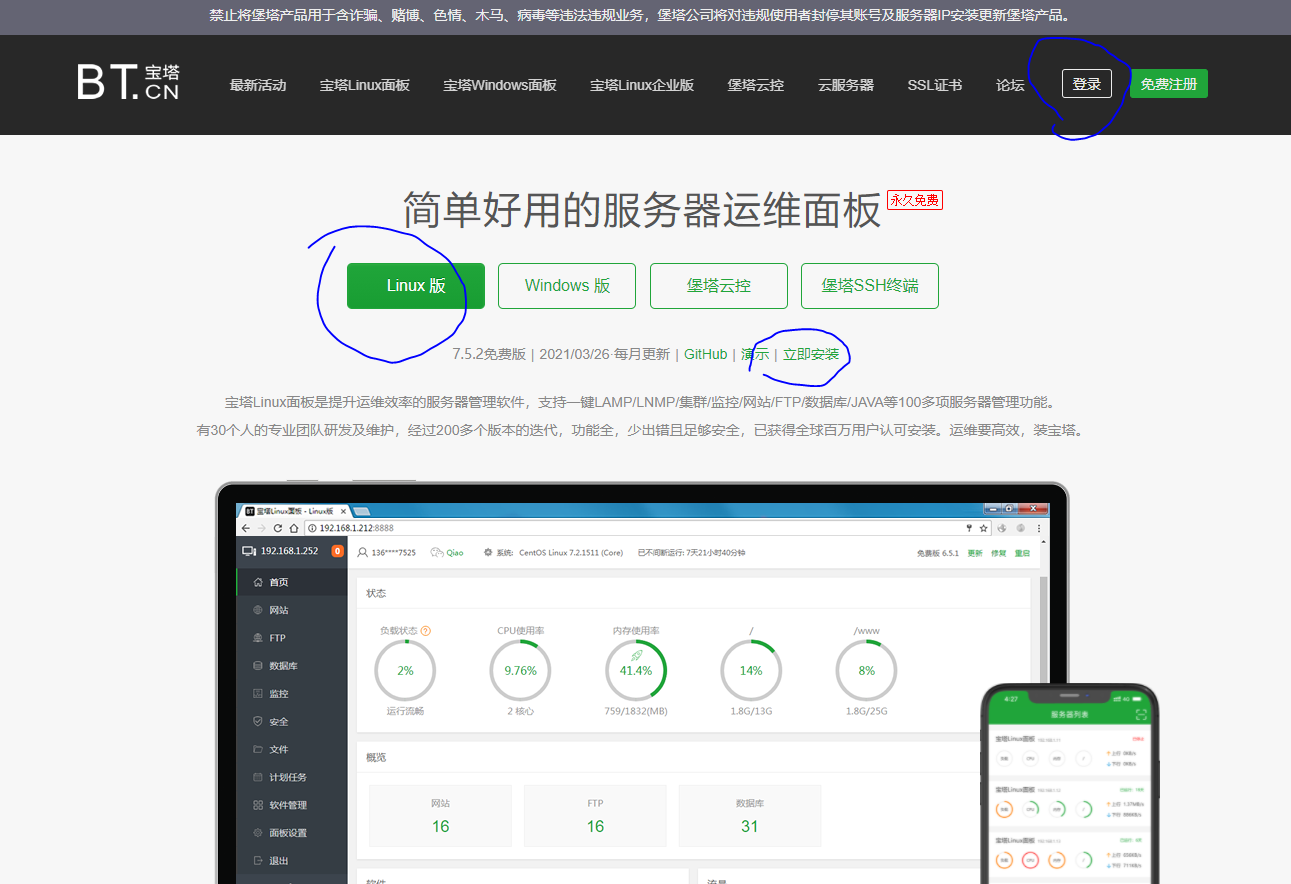Click the 退出 logout icon in the preview sidebar
This screenshot has width=1291, height=884.
coord(258,861)
